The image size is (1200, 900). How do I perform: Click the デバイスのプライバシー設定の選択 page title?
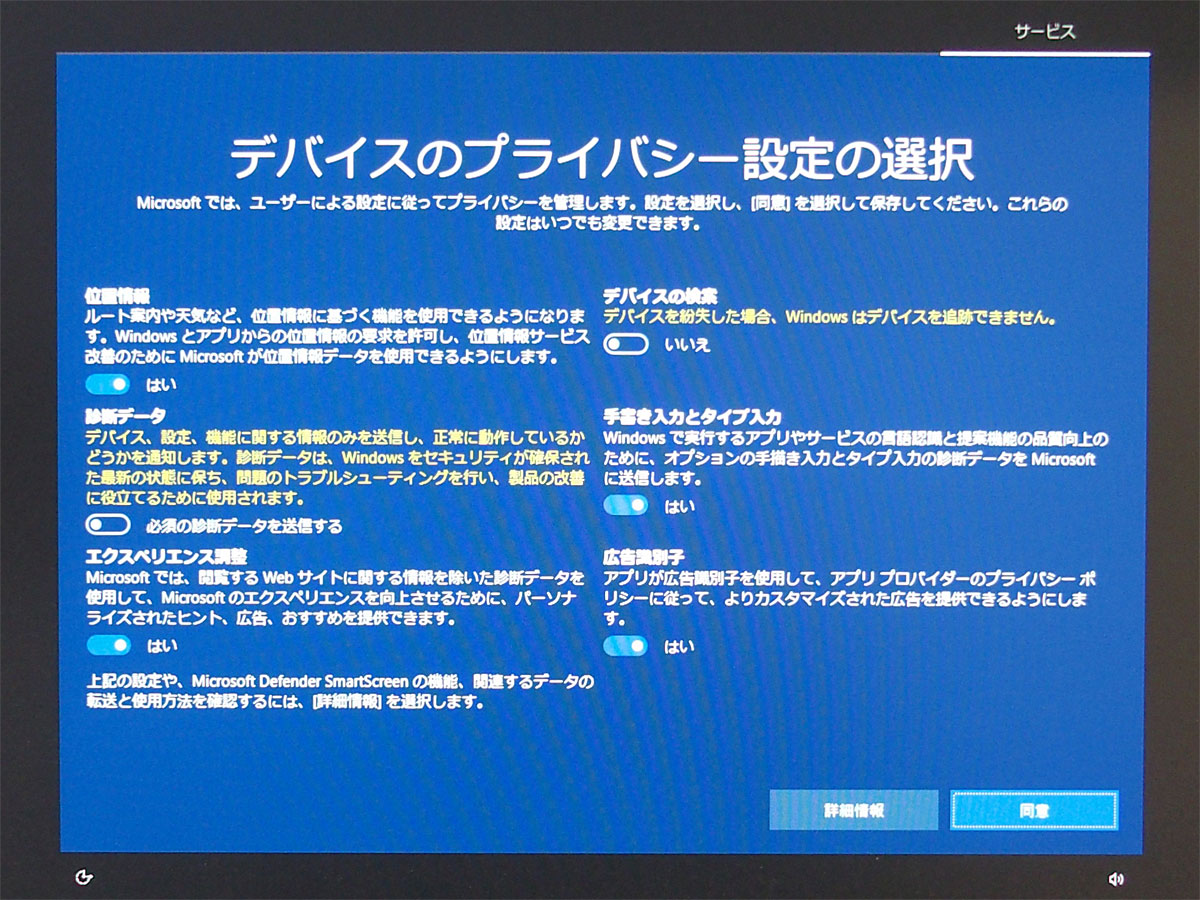[602, 159]
